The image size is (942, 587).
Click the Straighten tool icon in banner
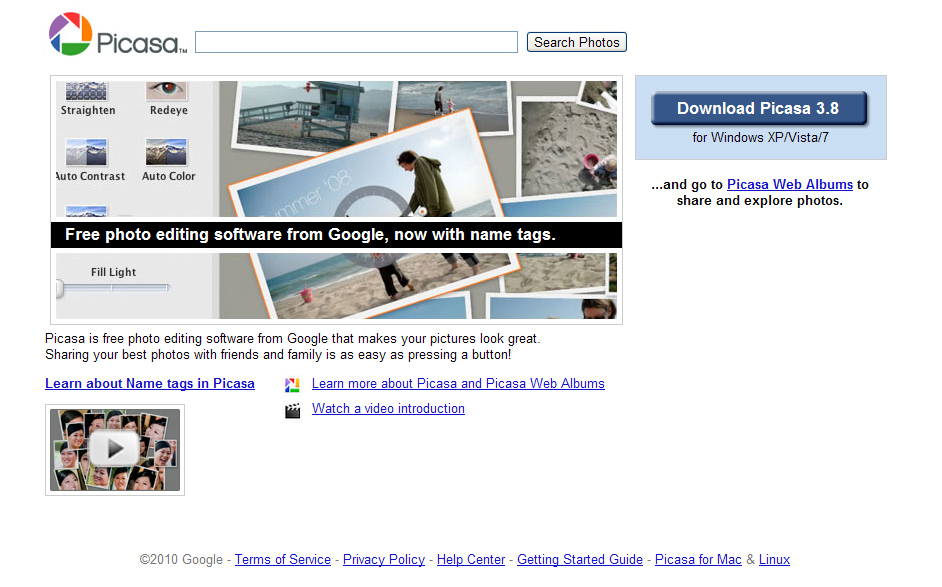(86, 91)
